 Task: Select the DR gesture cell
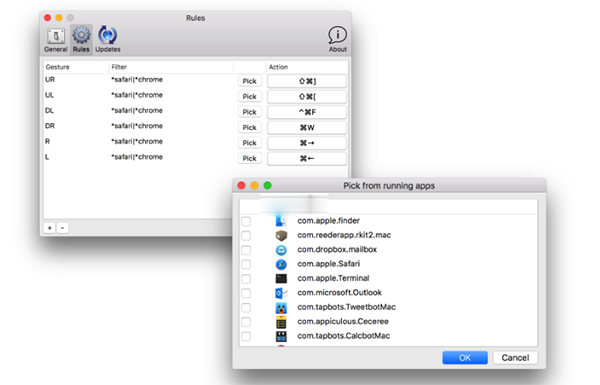(x=50, y=126)
